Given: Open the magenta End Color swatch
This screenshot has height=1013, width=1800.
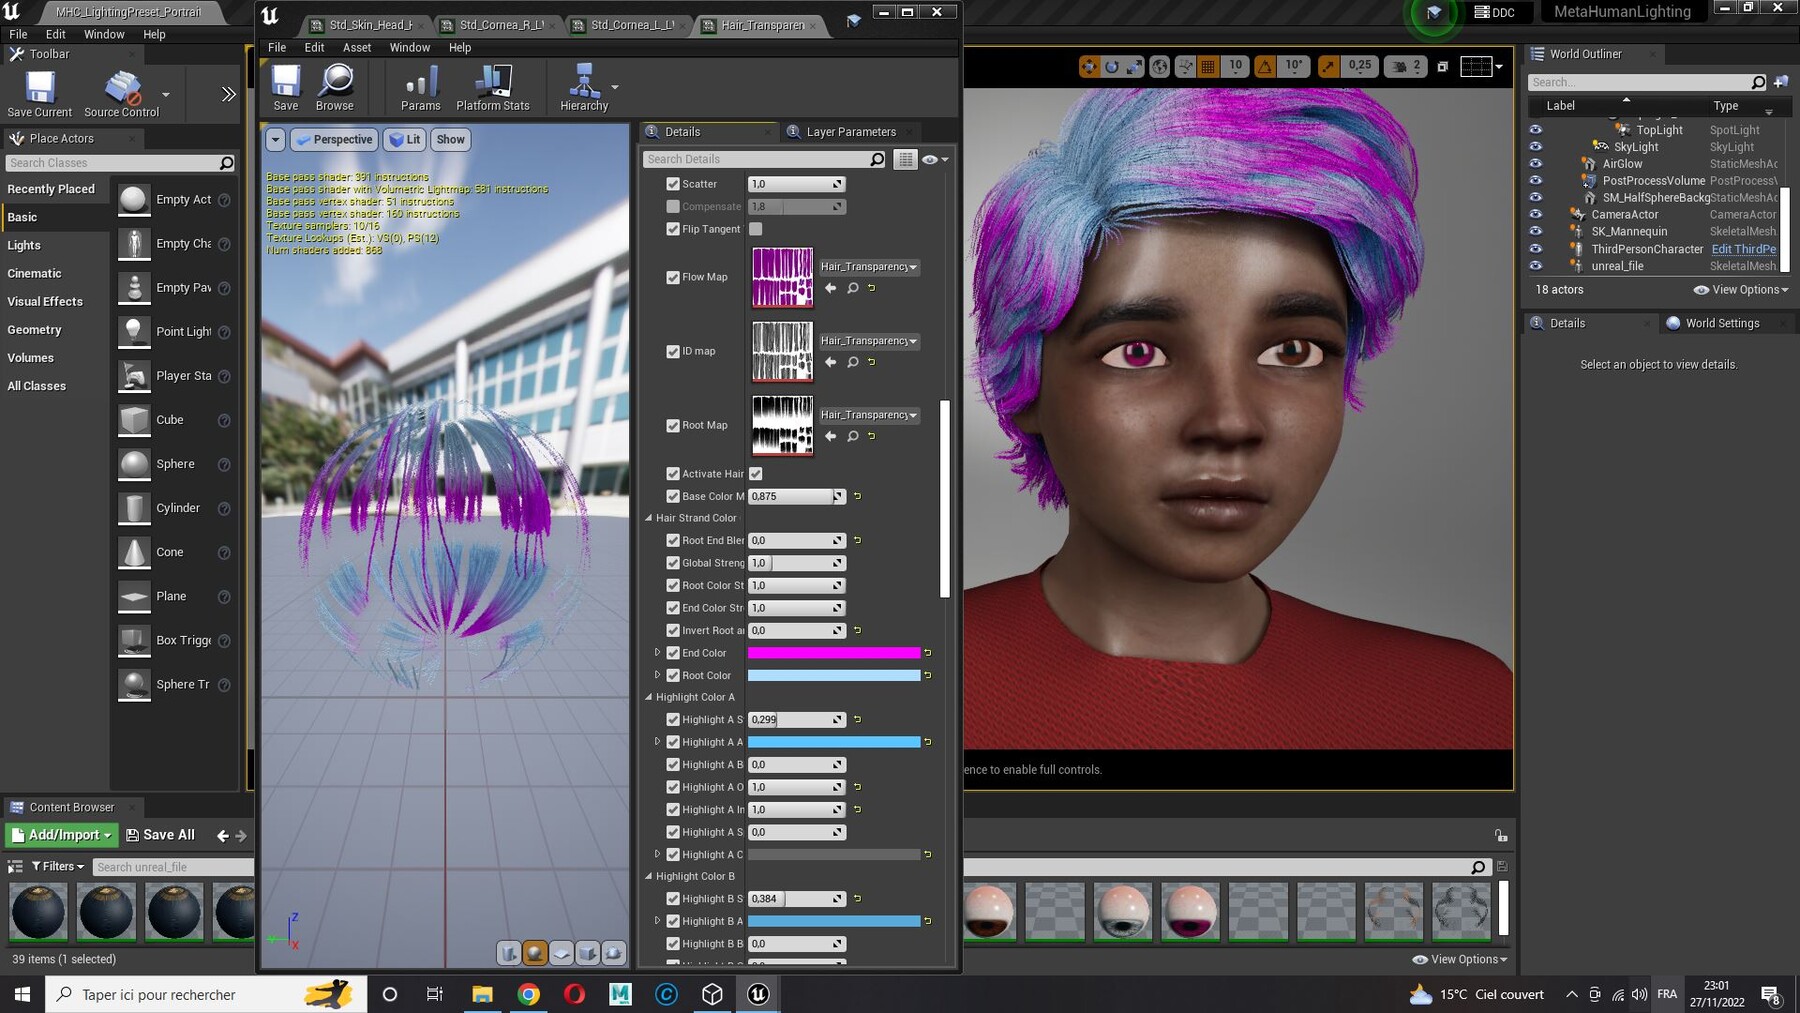Looking at the screenshot, I should pyautogui.click(x=836, y=653).
